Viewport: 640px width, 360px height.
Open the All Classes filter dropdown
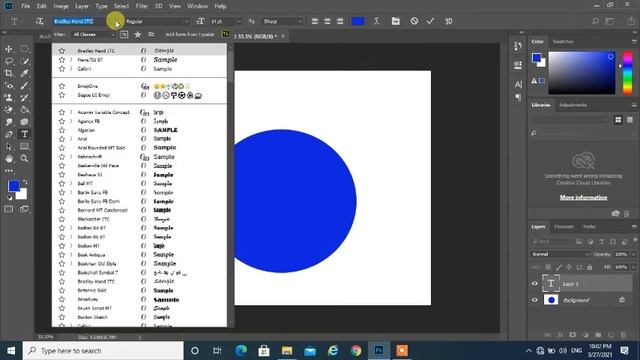coord(94,35)
